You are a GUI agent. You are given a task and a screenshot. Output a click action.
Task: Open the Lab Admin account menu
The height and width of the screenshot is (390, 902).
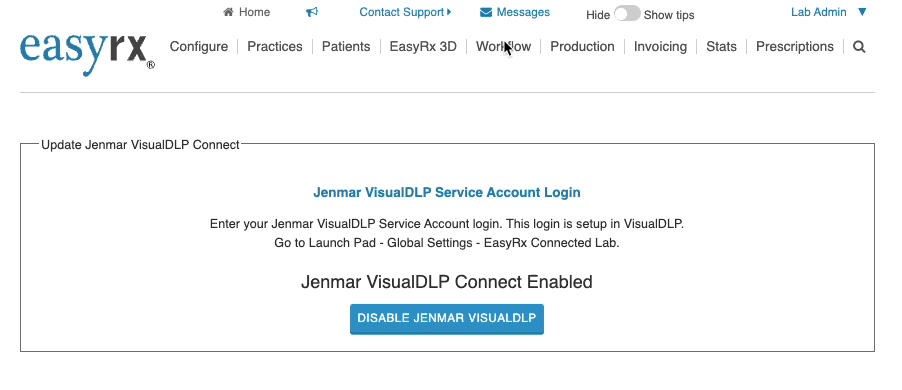tap(819, 12)
